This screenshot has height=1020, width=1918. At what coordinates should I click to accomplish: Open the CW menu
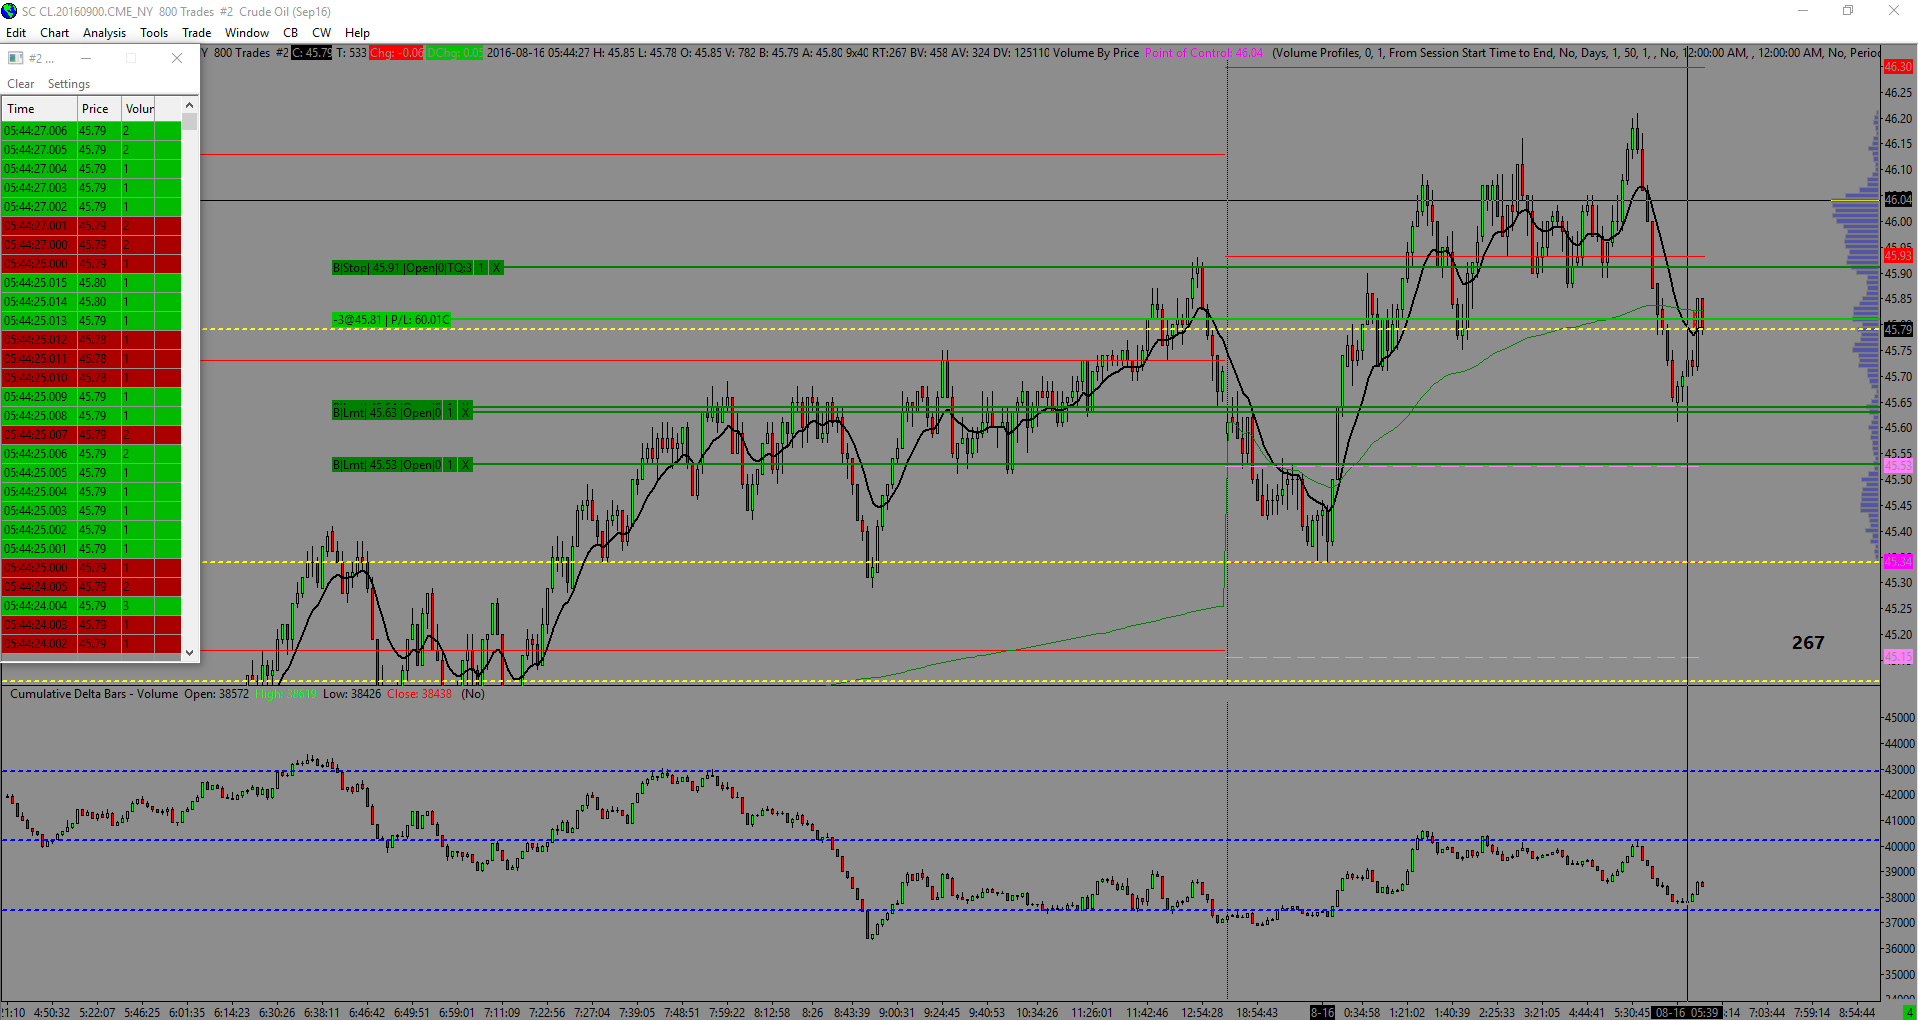322,33
